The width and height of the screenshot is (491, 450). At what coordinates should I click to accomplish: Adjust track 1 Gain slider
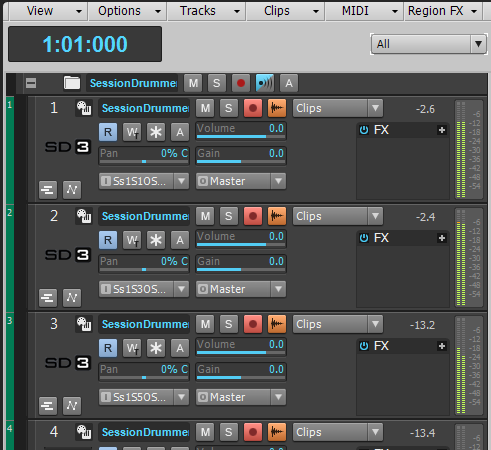click(x=241, y=156)
